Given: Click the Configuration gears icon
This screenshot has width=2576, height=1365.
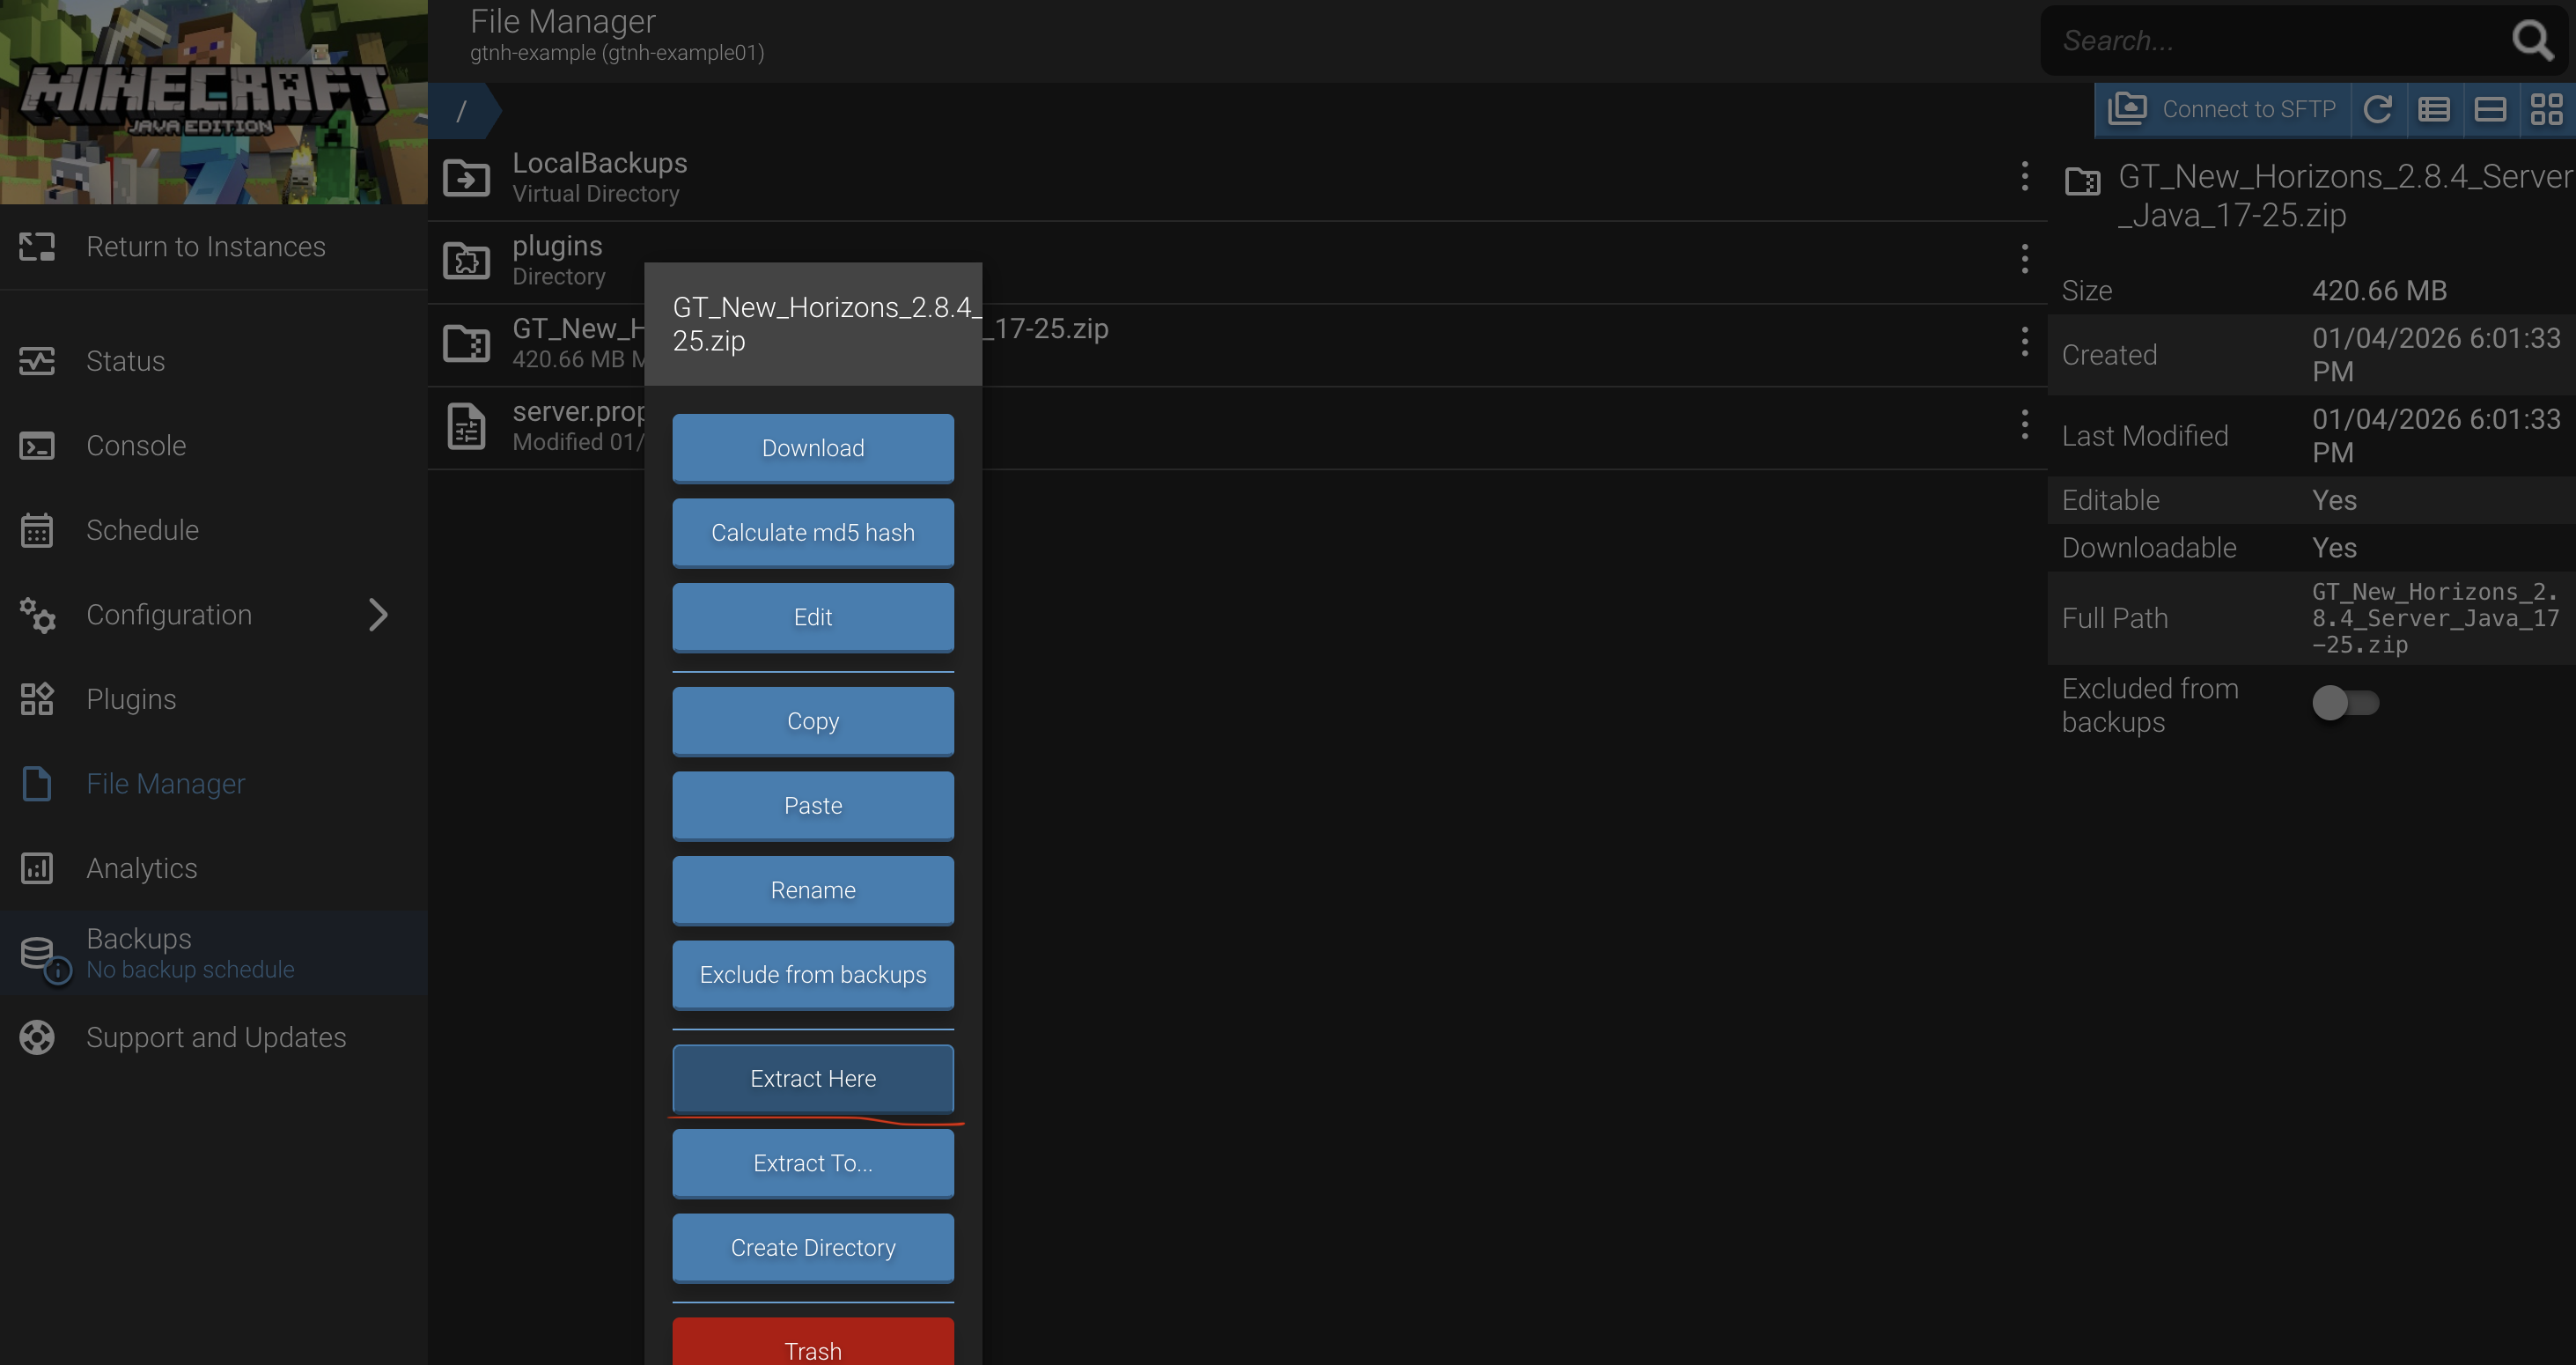Looking at the screenshot, I should (x=37, y=615).
